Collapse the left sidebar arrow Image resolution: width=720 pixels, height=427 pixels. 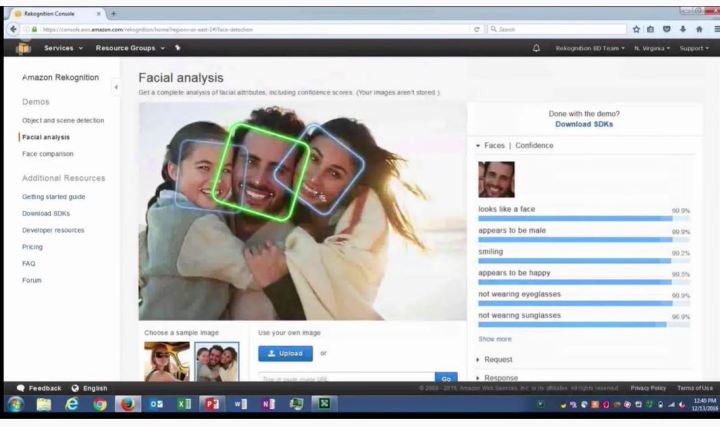(116, 88)
